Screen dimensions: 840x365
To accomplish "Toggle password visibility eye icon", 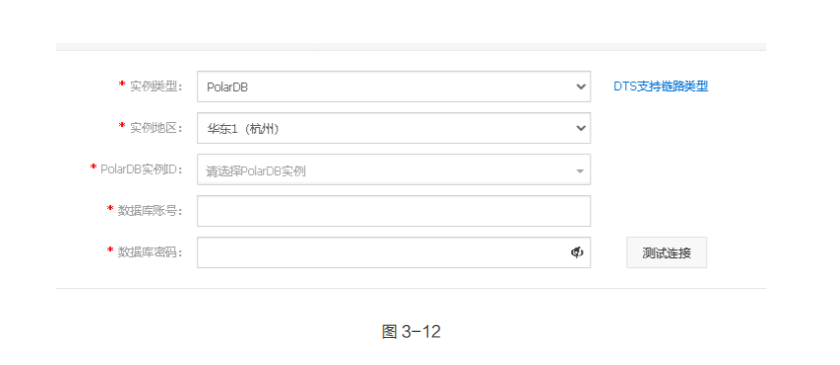I will pyautogui.click(x=576, y=252).
